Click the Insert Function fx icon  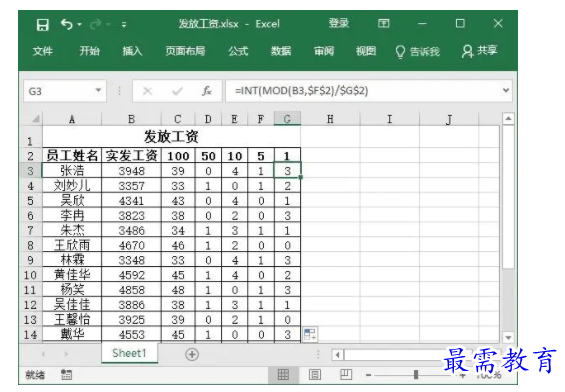tap(206, 91)
